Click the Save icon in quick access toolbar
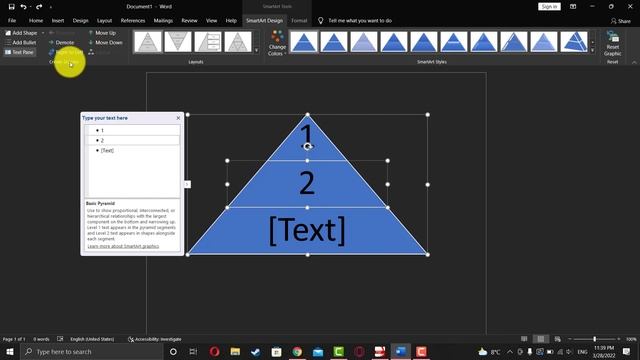Image resolution: width=640 pixels, height=360 pixels. [11, 7]
